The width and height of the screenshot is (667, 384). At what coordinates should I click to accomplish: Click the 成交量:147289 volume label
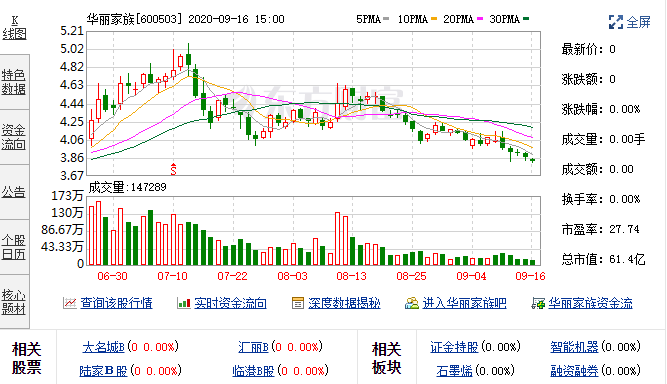127,187
